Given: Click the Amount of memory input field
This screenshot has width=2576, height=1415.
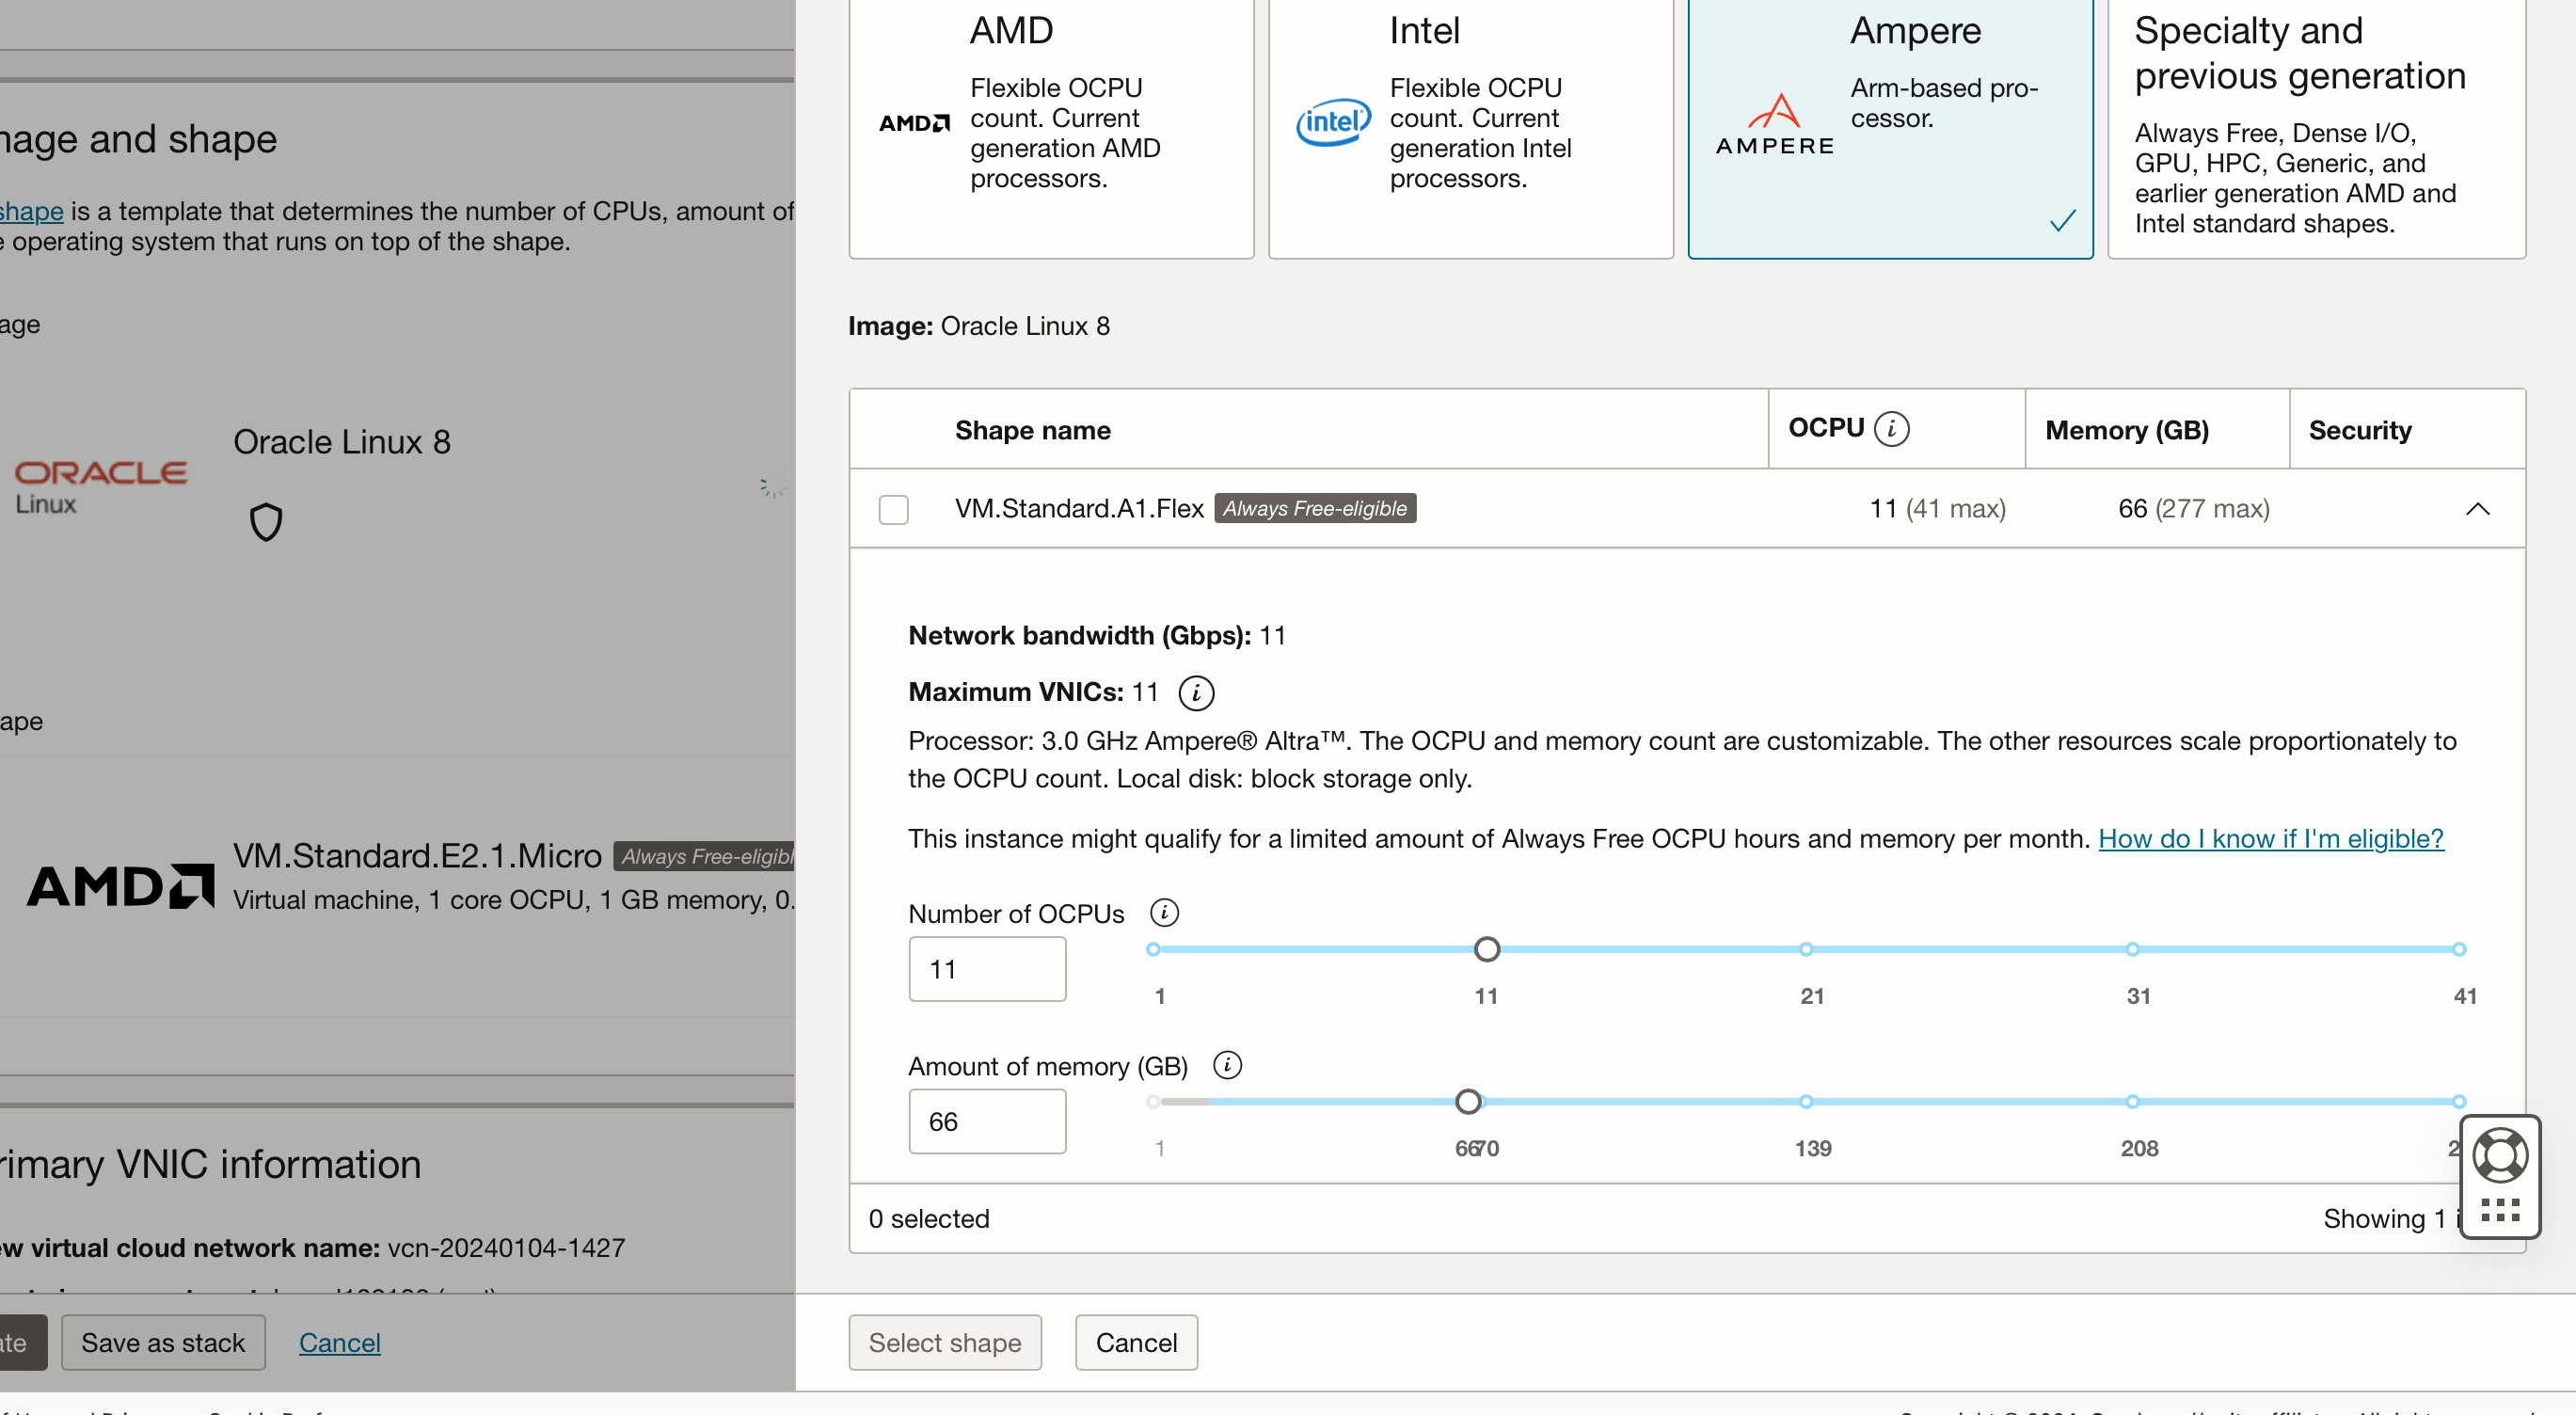Looking at the screenshot, I should [x=987, y=1122].
